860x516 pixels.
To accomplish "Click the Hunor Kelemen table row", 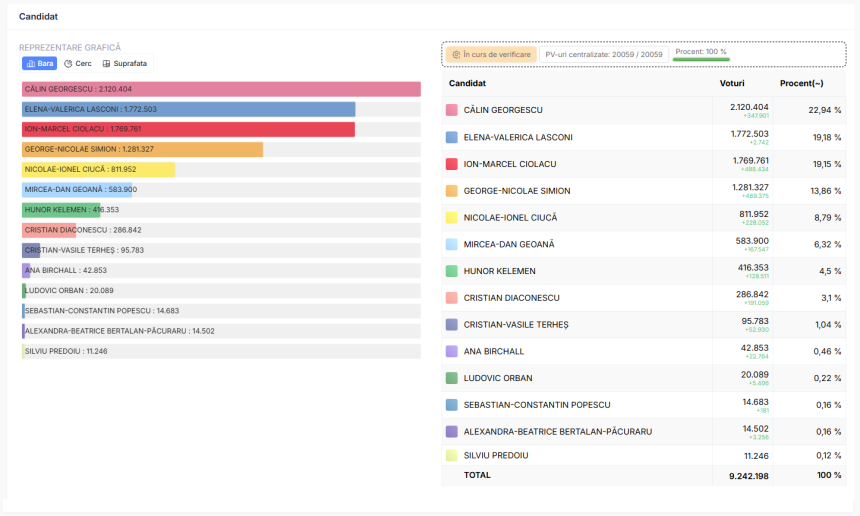I will pyautogui.click(x=644, y=271).
